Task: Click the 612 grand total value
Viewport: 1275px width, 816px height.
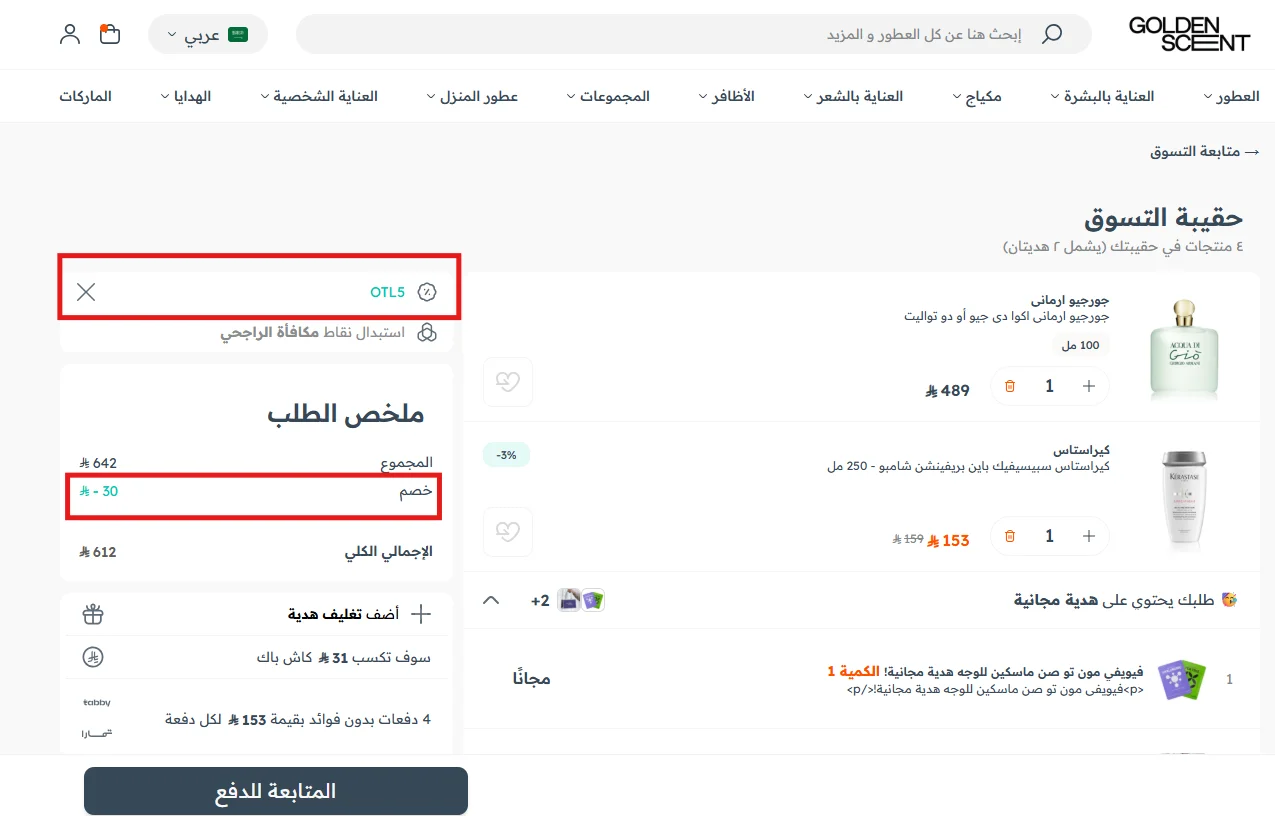Action: click(98, 551)
